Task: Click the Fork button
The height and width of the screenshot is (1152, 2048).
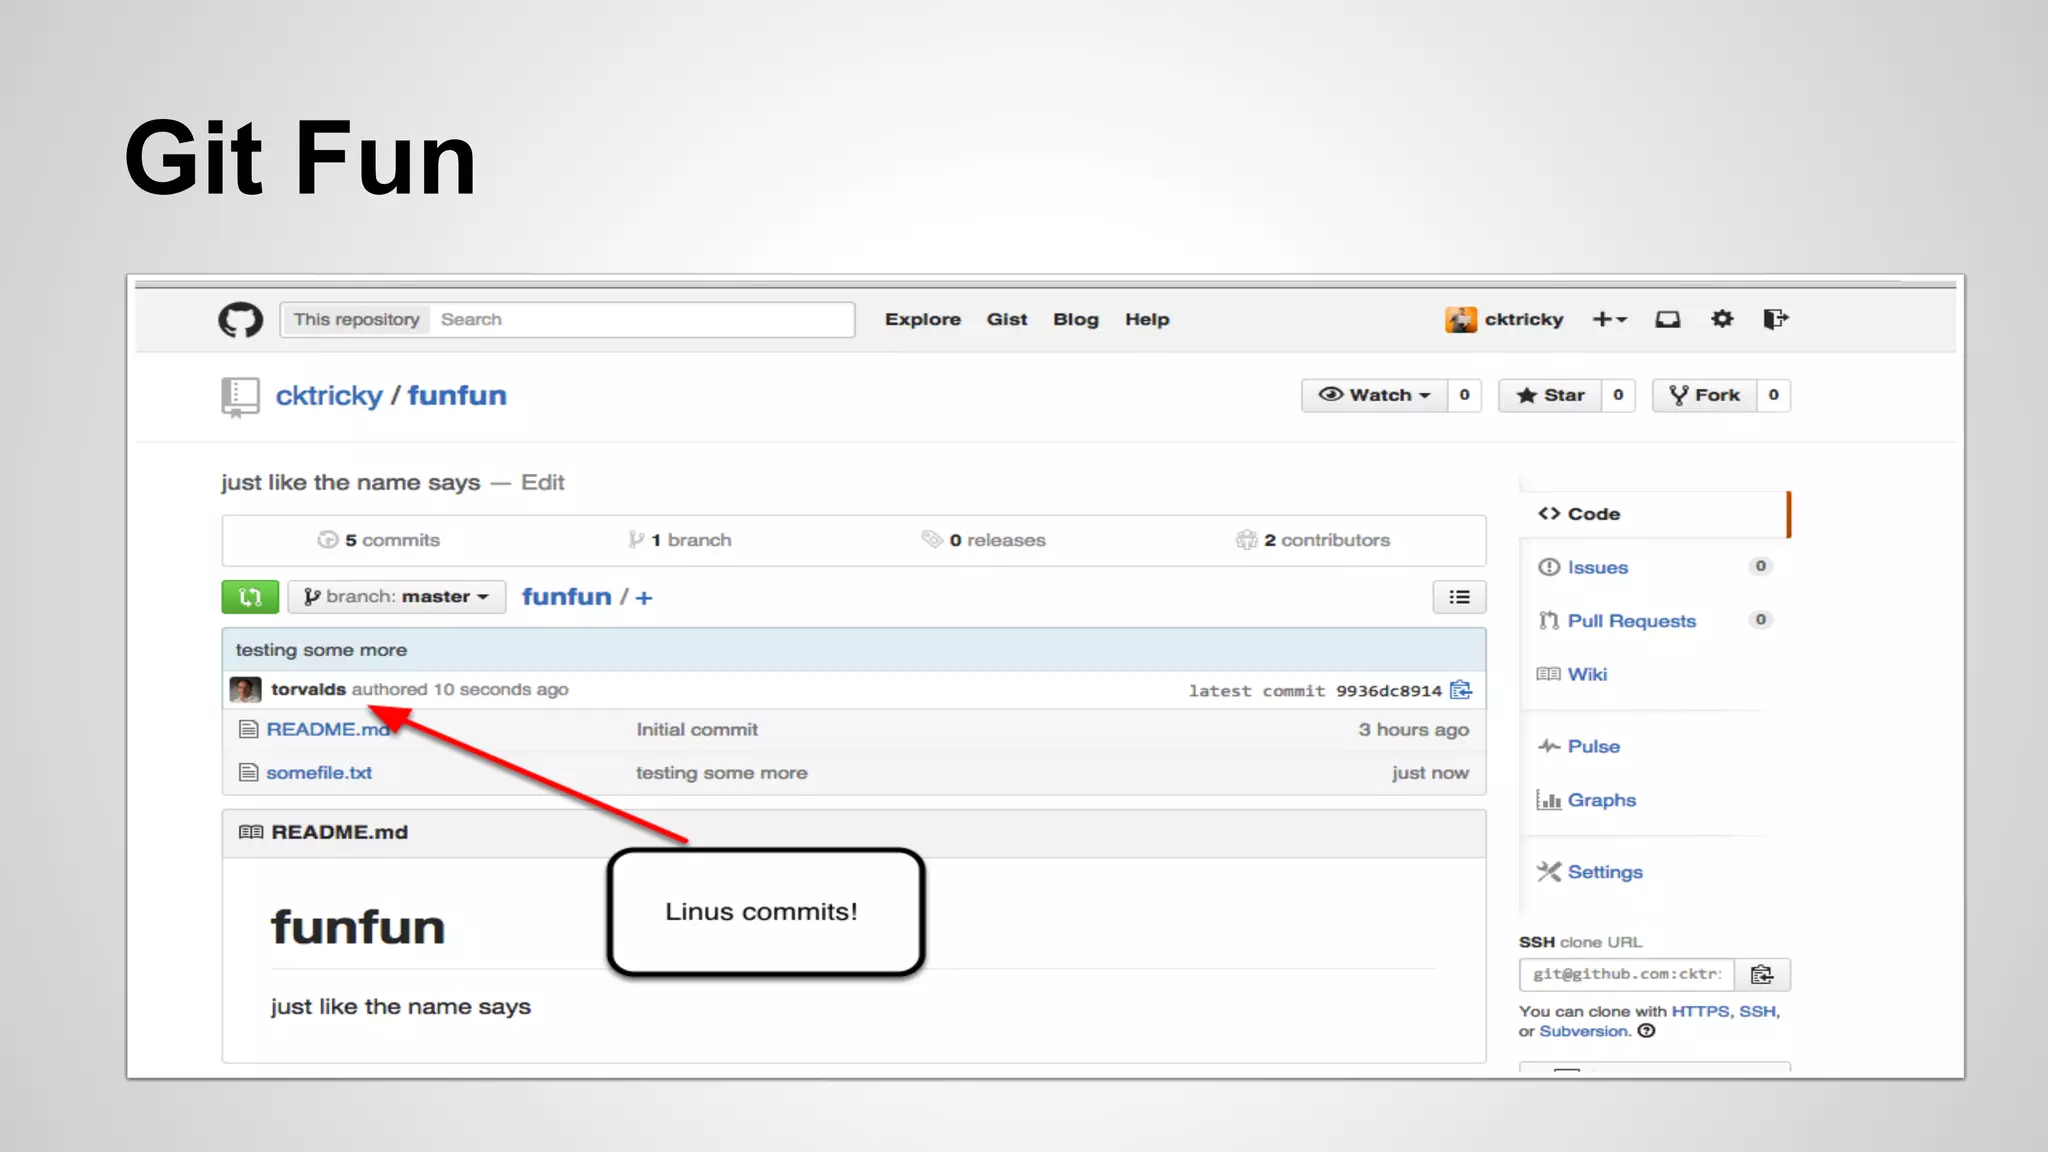Action: 1705,395
